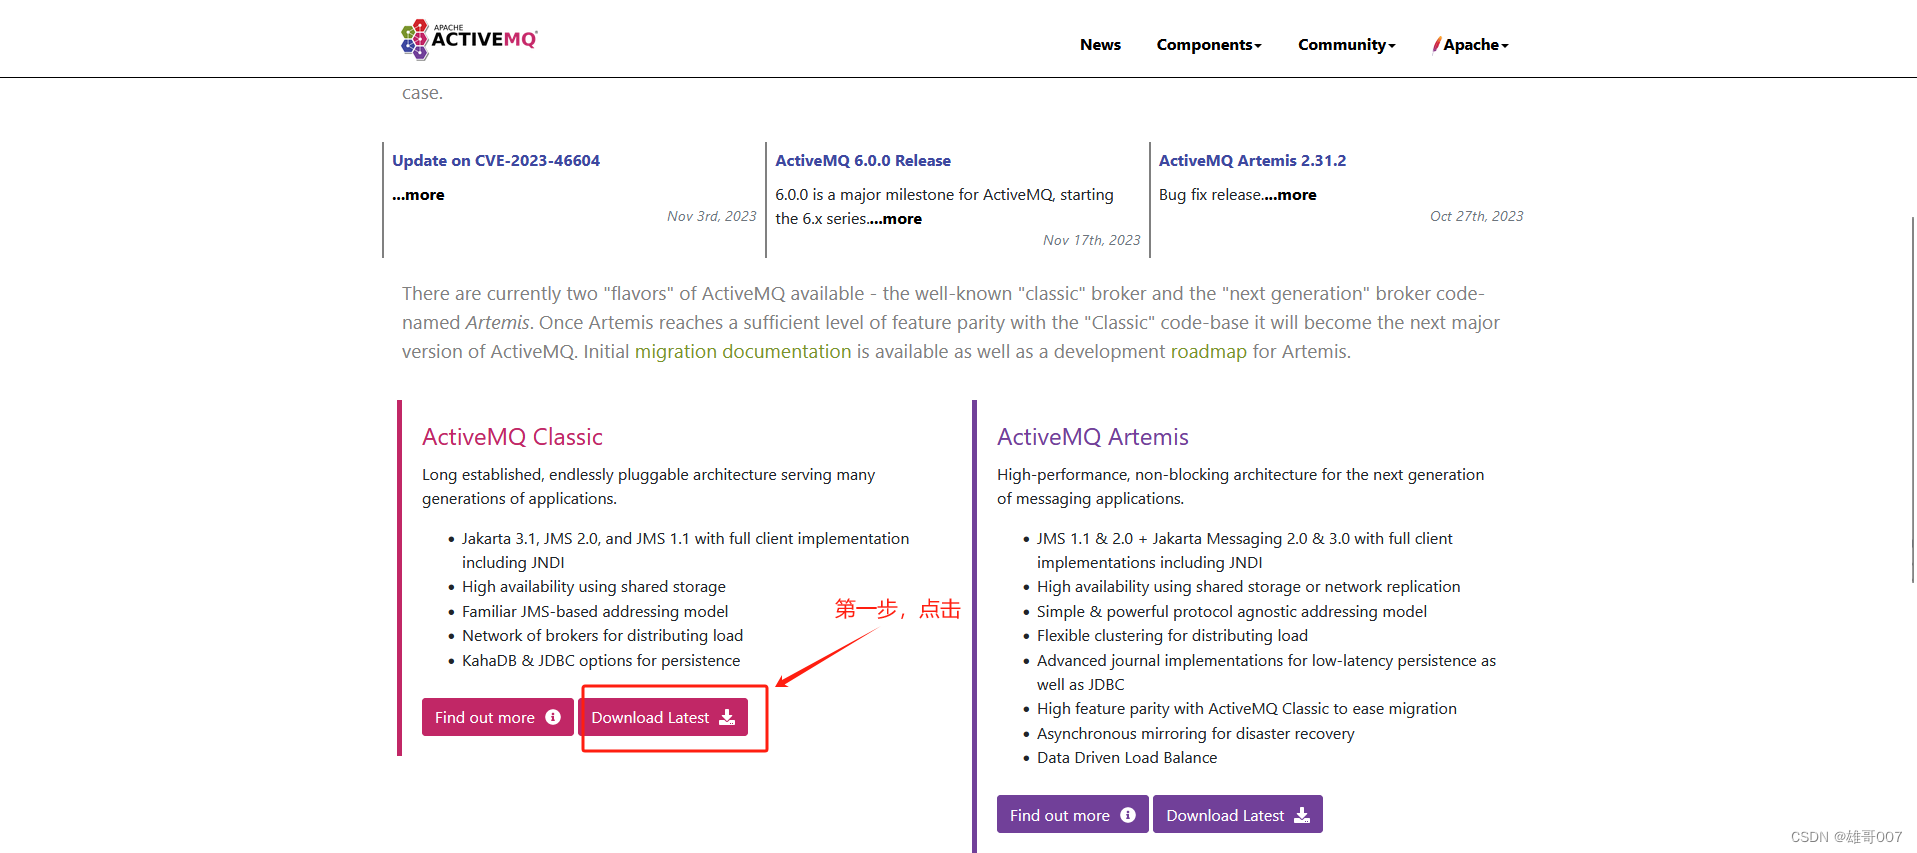Click the Nov 3rd, 2023 date
Screen dimensions: 1917x853
(x=712, y=216)
